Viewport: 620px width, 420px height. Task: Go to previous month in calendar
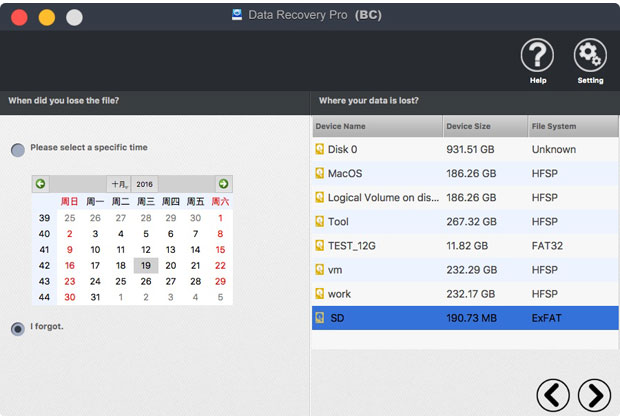click(40, 184)
